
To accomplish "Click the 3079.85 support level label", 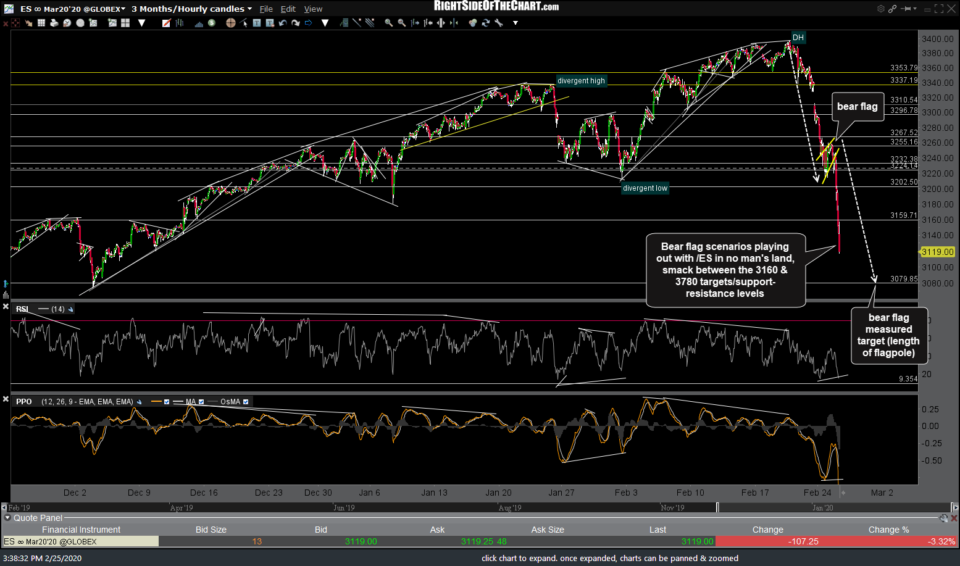I will coord(904,279).
